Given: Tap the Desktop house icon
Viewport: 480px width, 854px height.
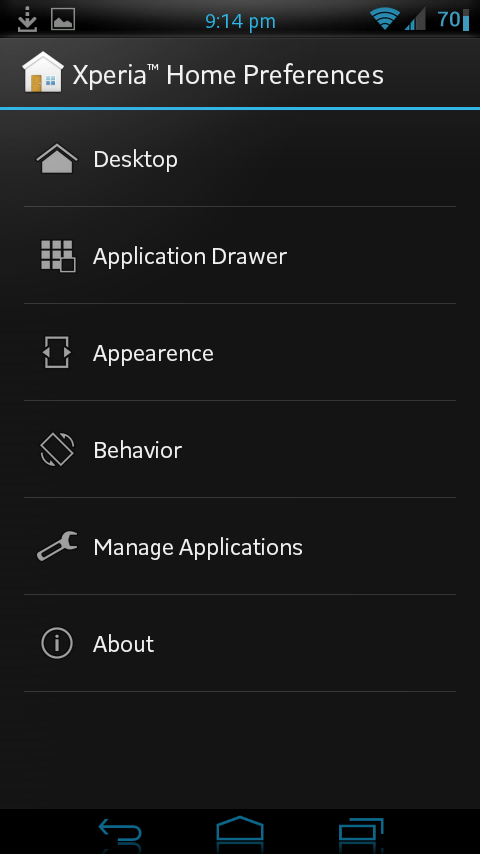Looking at the screenshot, I should tap(57, 159).
